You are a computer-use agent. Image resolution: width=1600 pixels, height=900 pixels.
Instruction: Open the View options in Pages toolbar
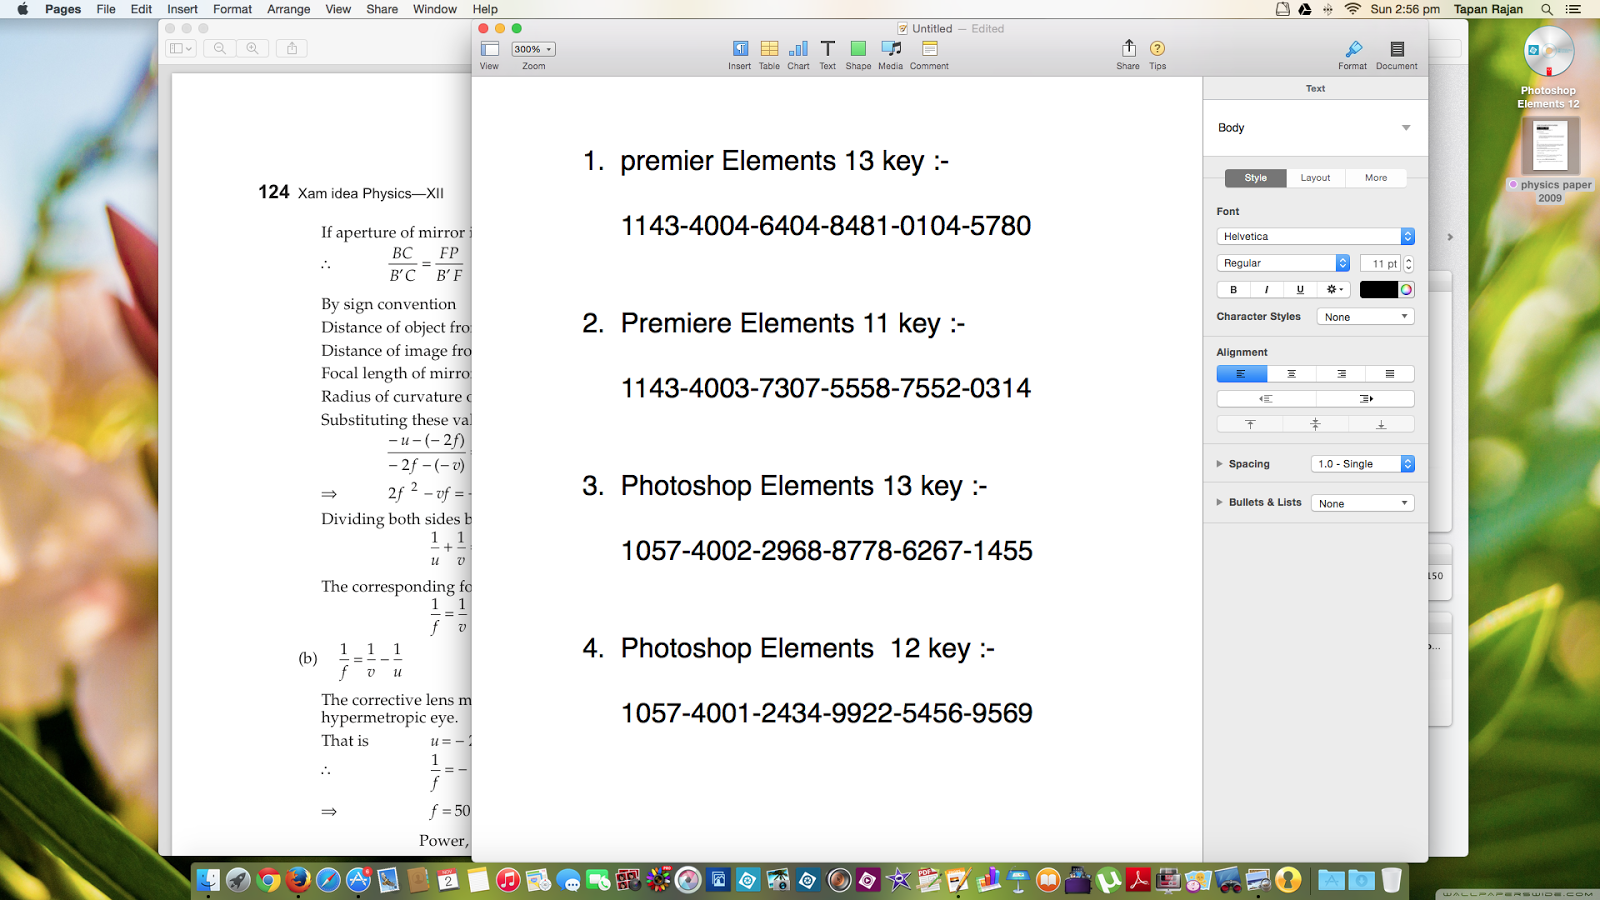coord(489,49)
